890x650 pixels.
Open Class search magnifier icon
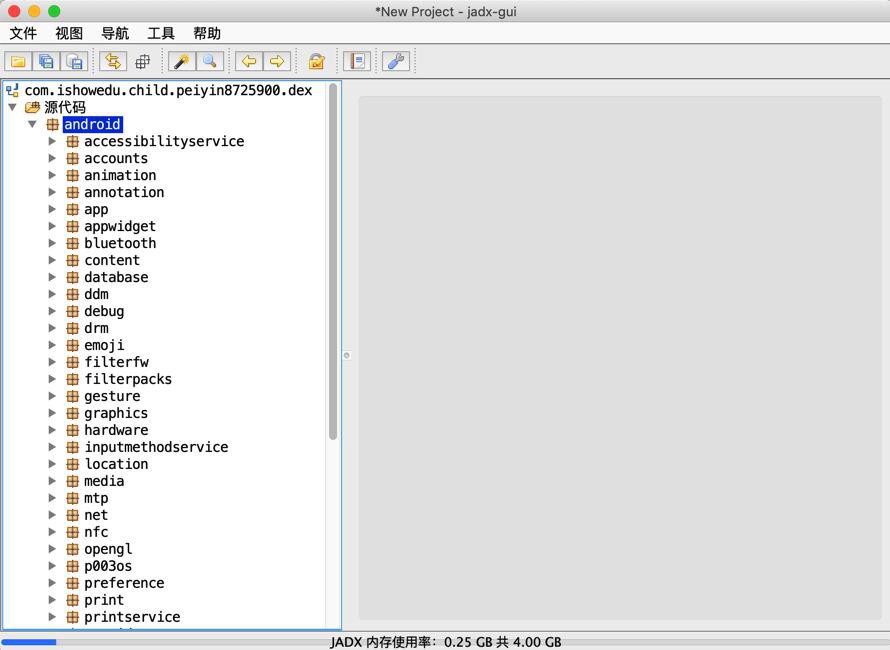pos(209,61)
